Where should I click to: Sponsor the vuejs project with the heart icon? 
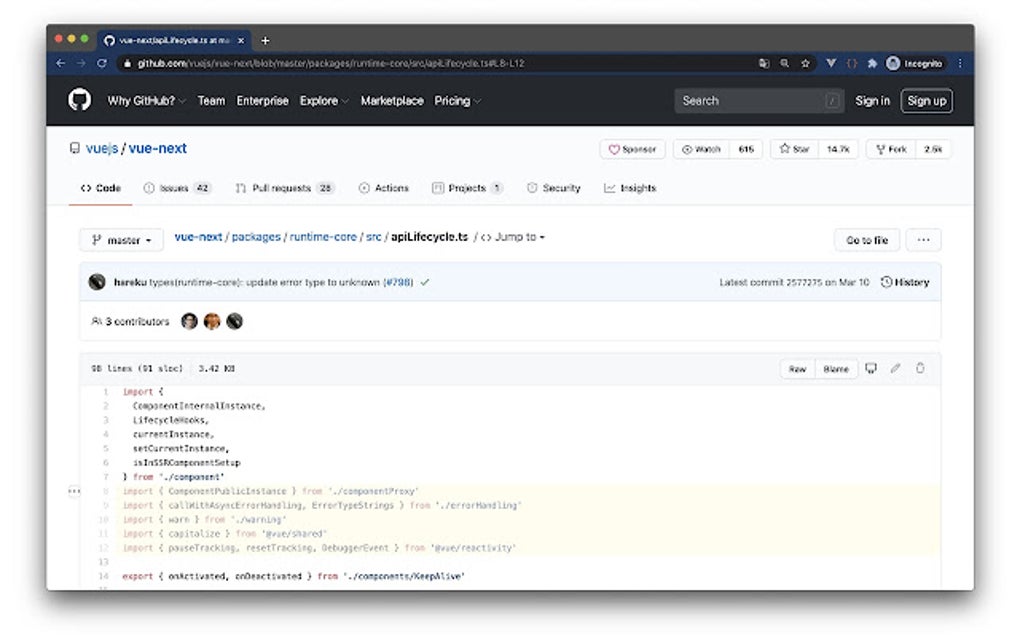click(631, 148)
